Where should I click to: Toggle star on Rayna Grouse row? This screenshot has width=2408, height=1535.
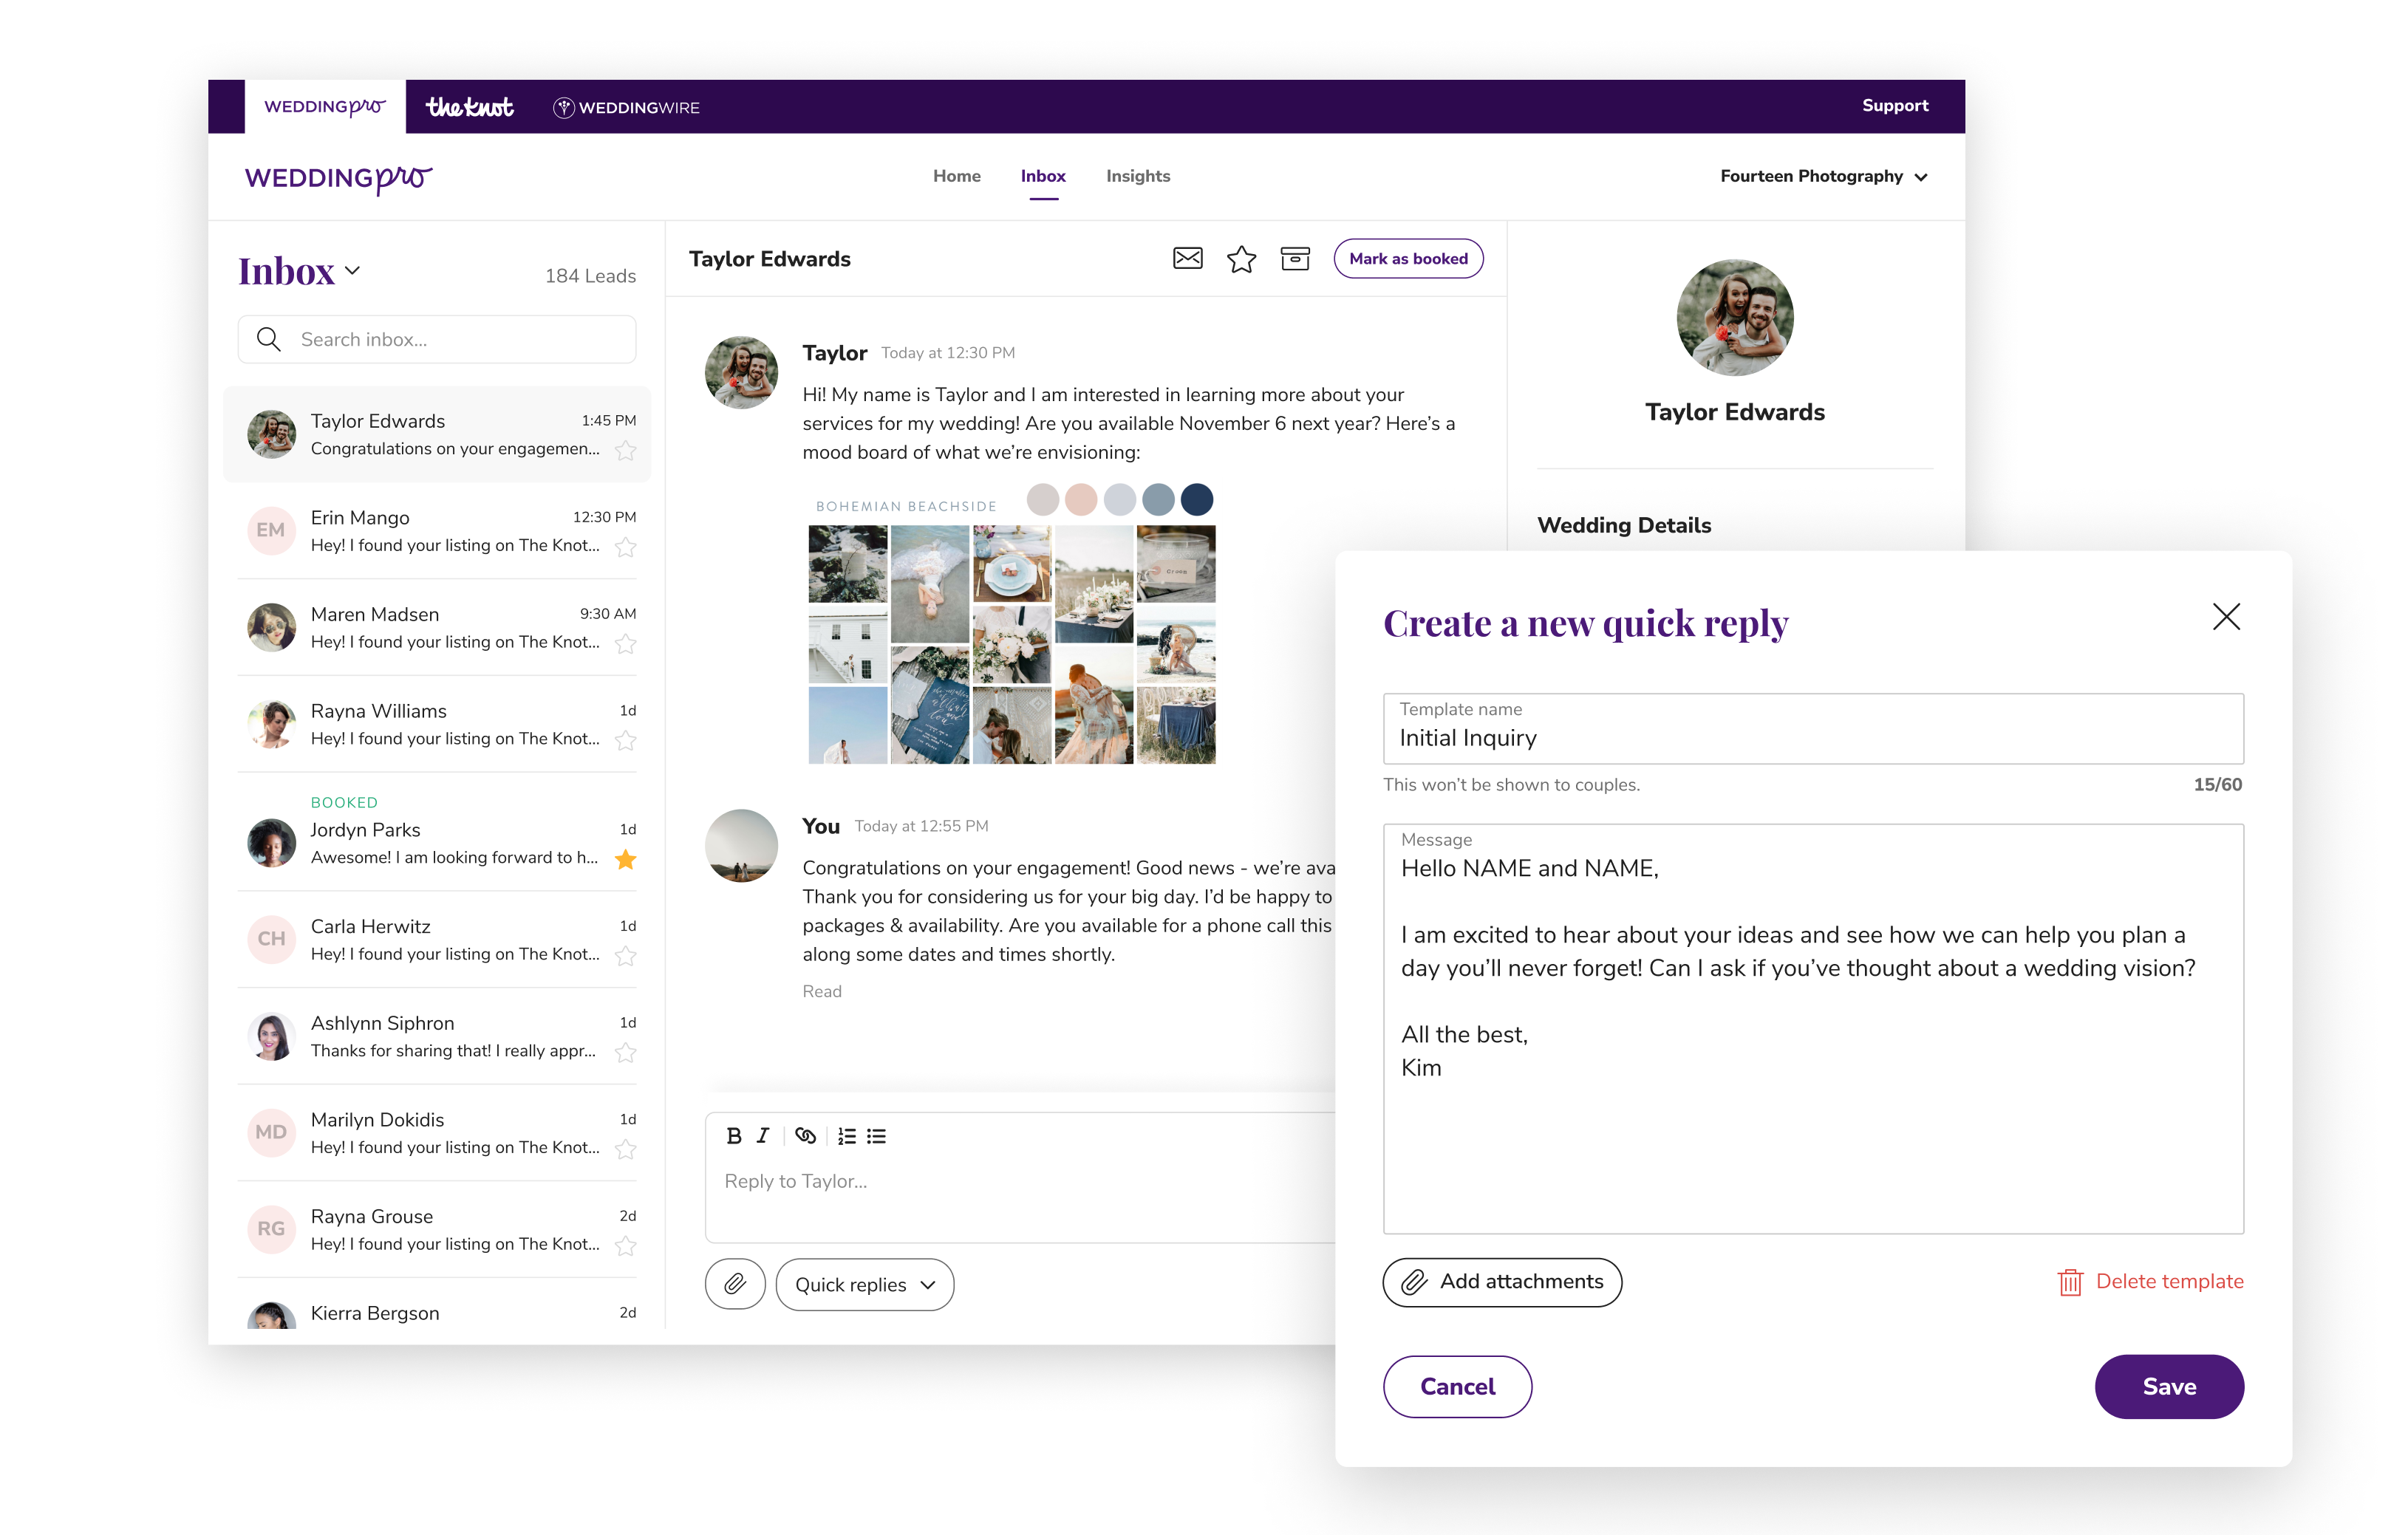click(626, 1246)
